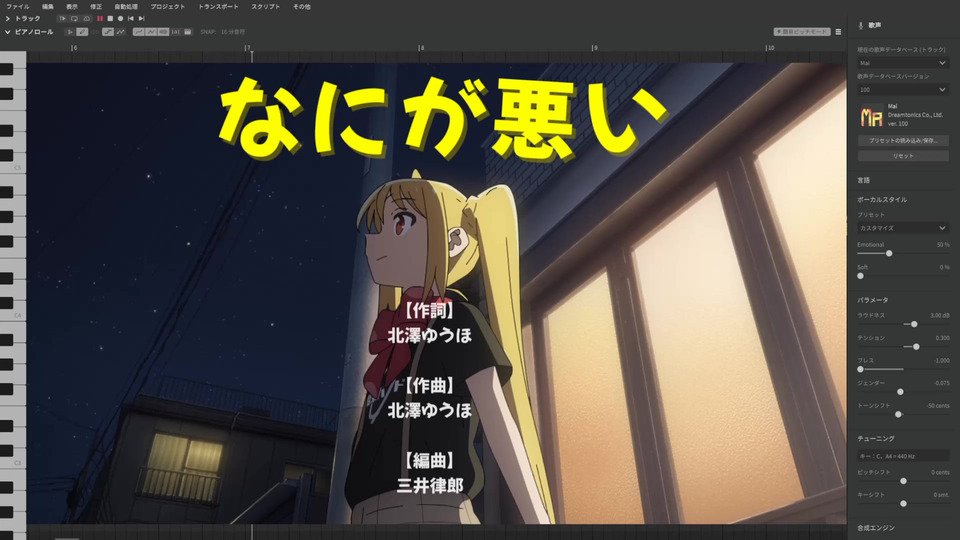This screenshot has height=540, width=960.
Task: Adjust the テンション slider
Action: point(916,347)
